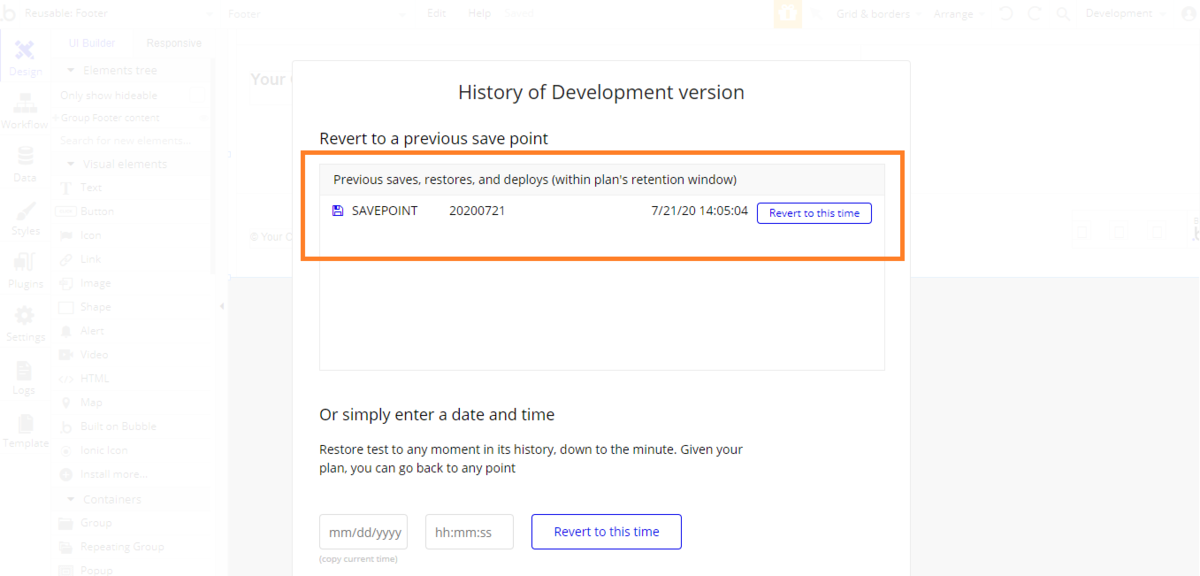Switch to the Responsive tab

[x=174, y=43]
